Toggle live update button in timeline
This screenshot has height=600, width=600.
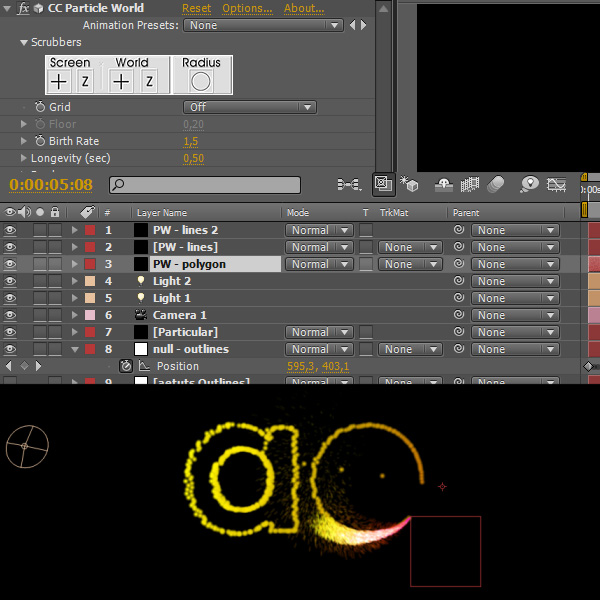tap(383, 184)
